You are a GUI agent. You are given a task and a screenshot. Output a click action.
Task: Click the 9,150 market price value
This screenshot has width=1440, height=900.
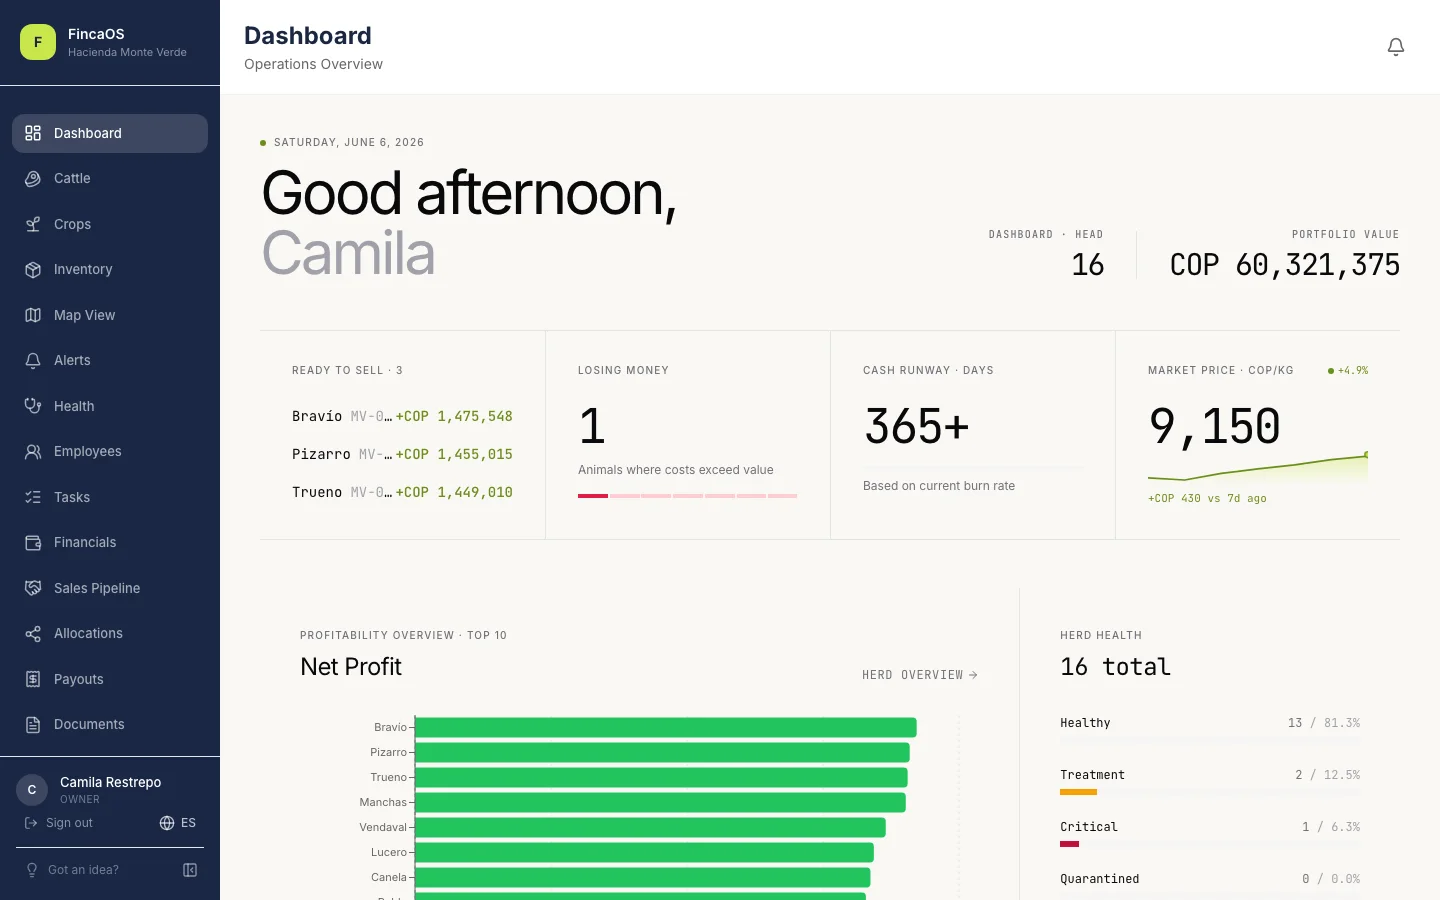pos(1214,427)
